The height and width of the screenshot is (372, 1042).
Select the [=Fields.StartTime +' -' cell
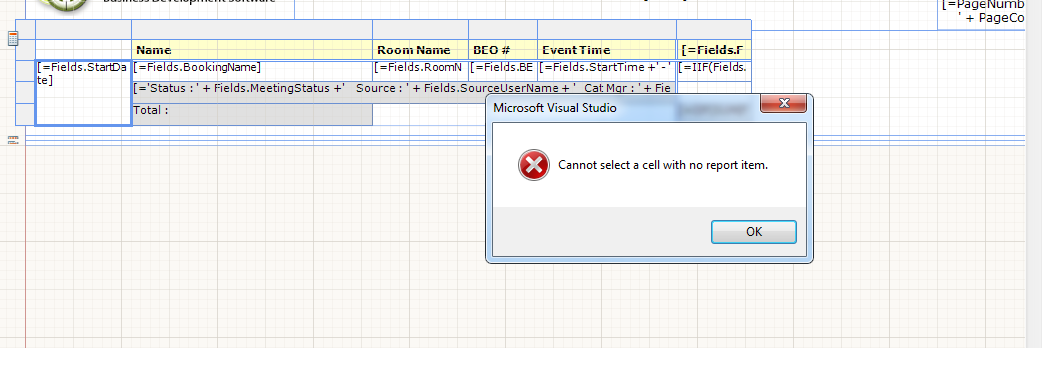[607, 70]
